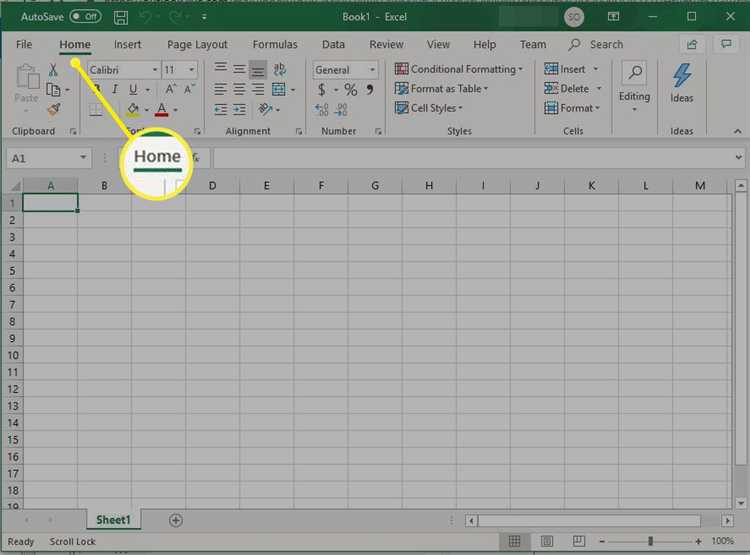Click the Copy icon in Clipboard group
750x555 pixels.
pos(53,89)
